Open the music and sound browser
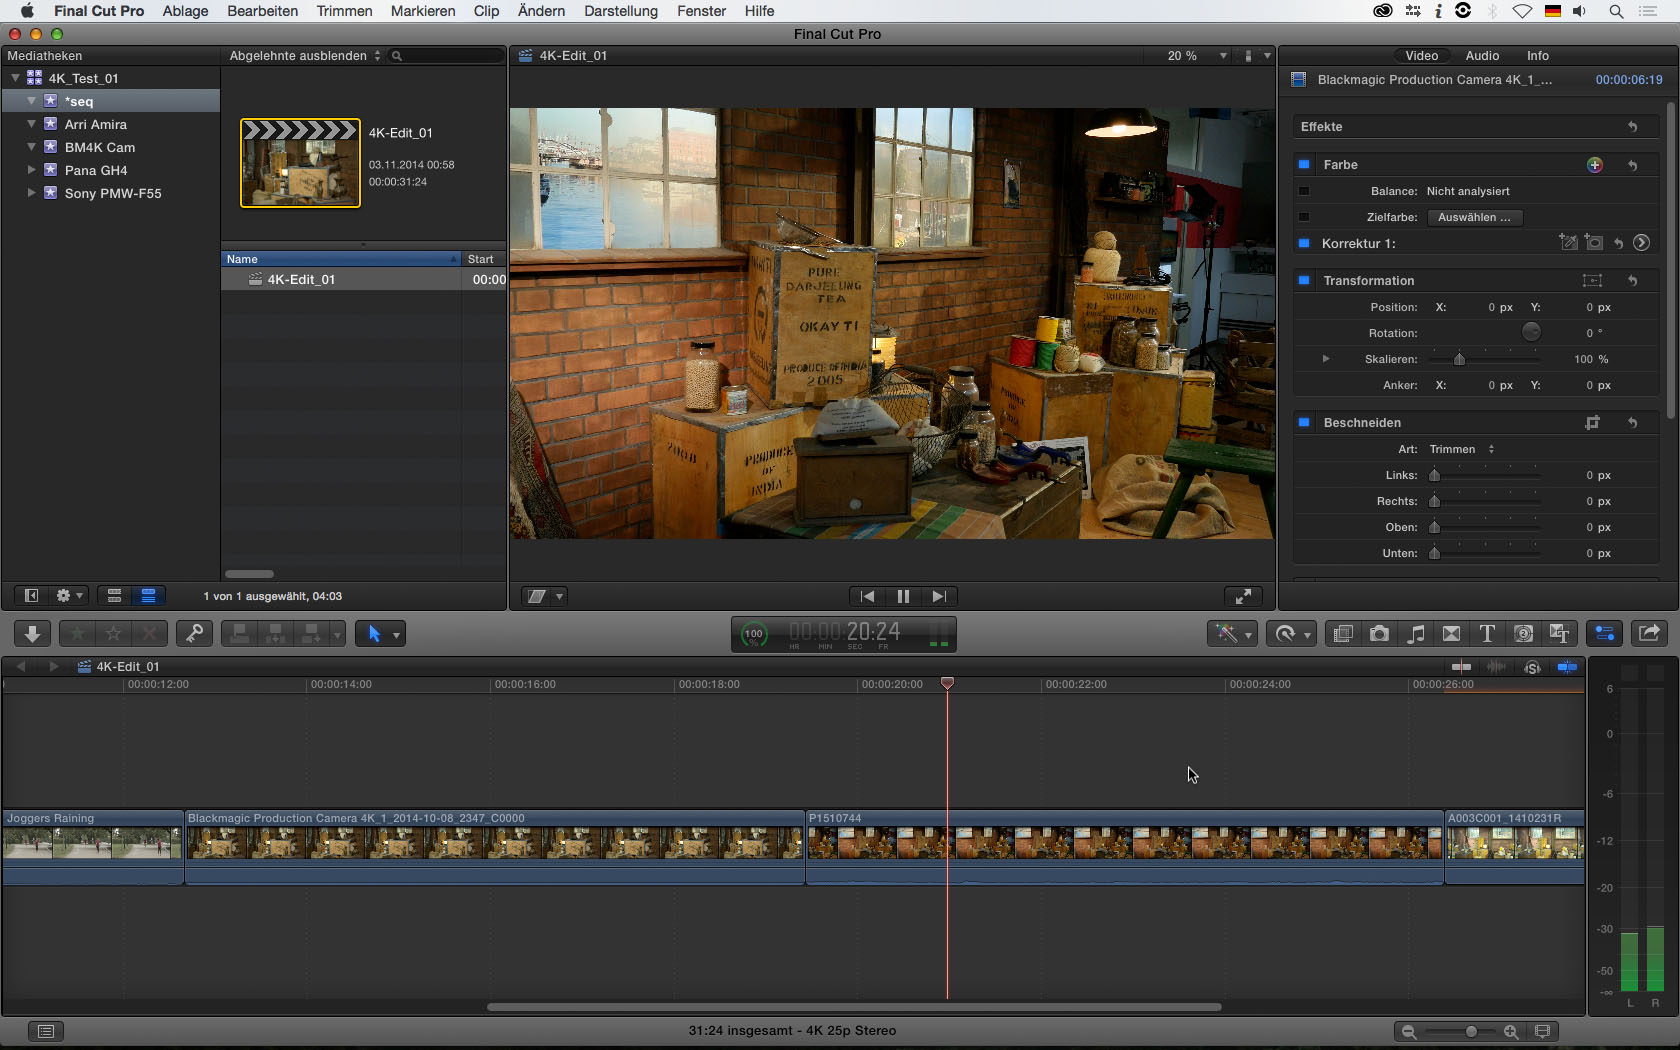This screenshot has height=1050, width=1680. [x=1415, y=633]
